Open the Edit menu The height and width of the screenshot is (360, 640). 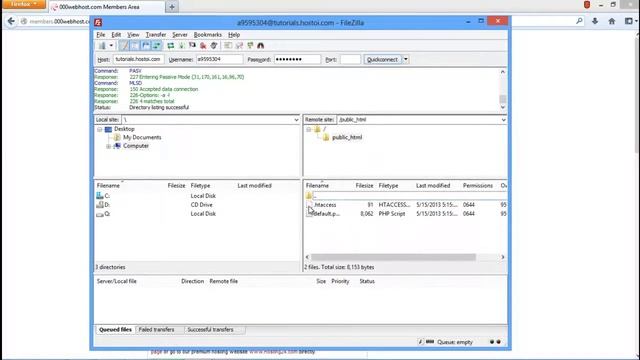(116, 35)
